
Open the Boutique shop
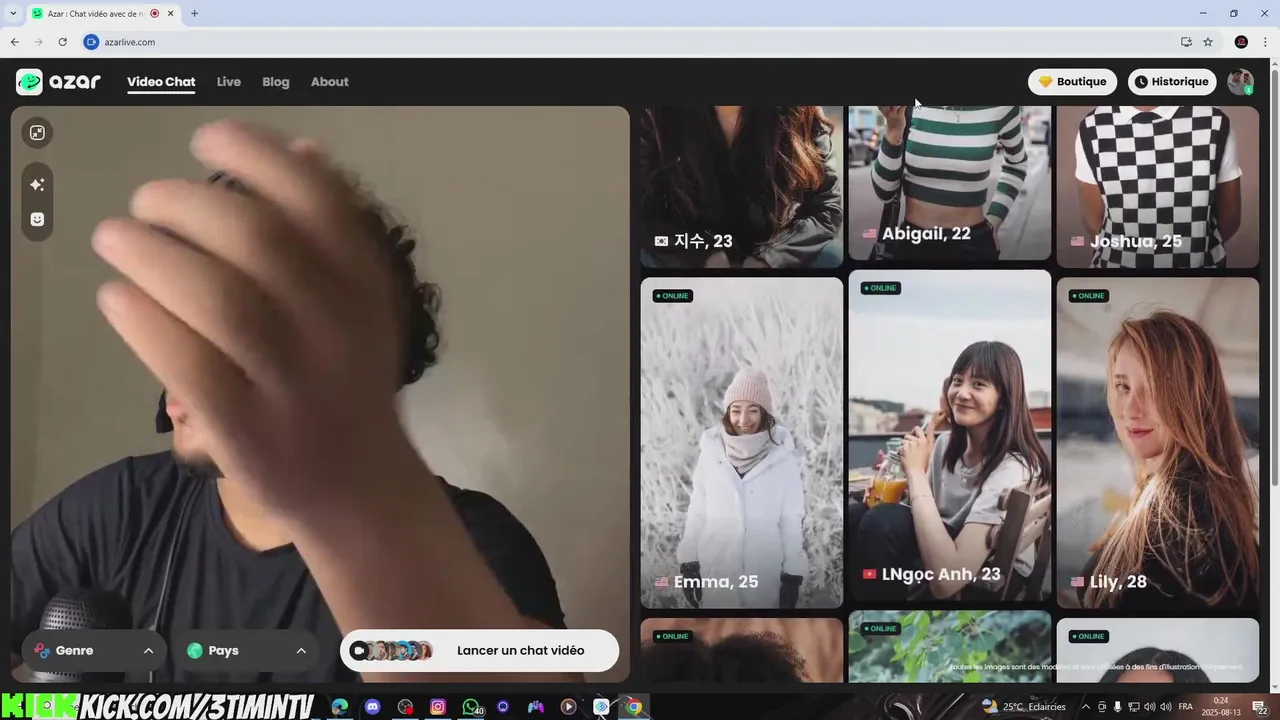pyautogui.click(x=1072, y=82)
